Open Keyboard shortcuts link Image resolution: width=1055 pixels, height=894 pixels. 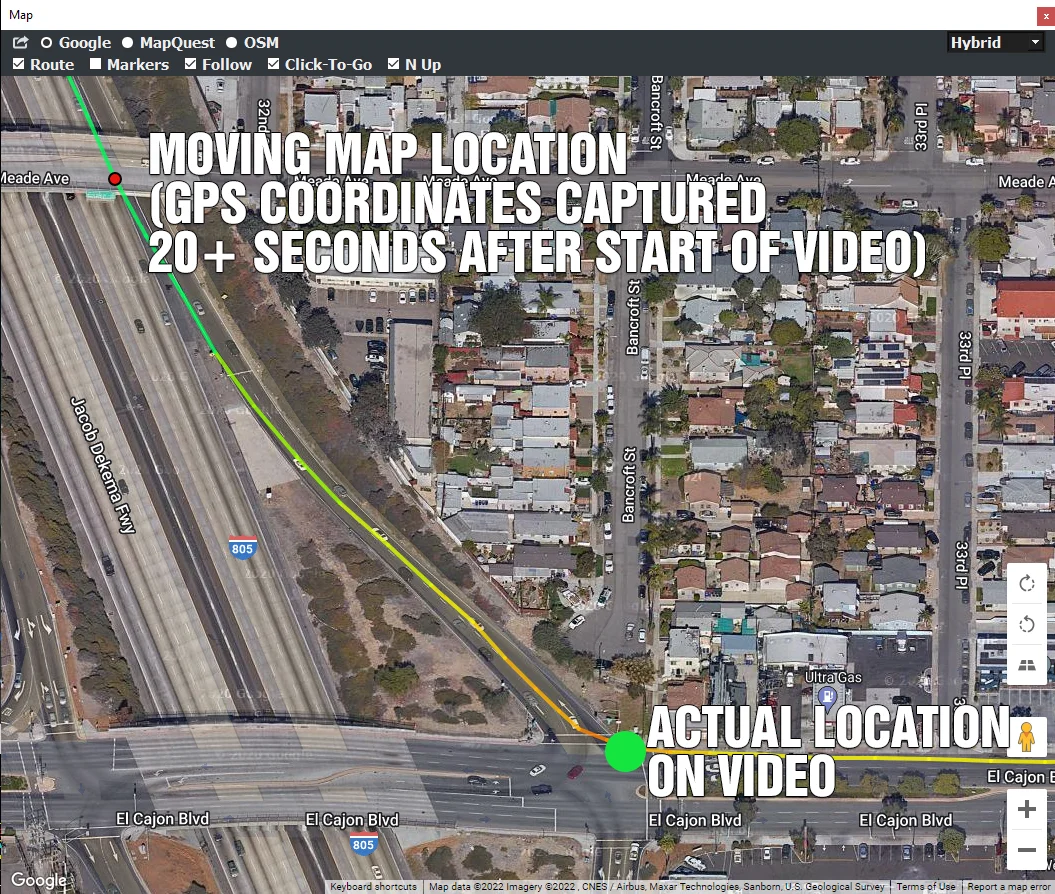[373, 887]
